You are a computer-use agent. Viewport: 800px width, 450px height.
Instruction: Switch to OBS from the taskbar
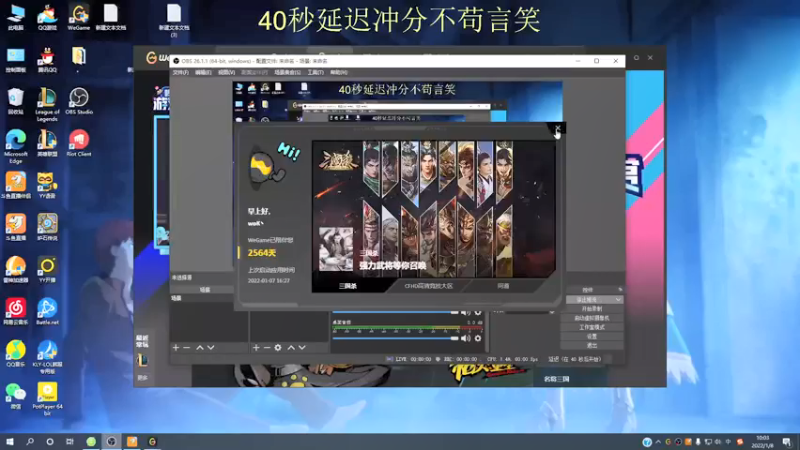point(111,441)
